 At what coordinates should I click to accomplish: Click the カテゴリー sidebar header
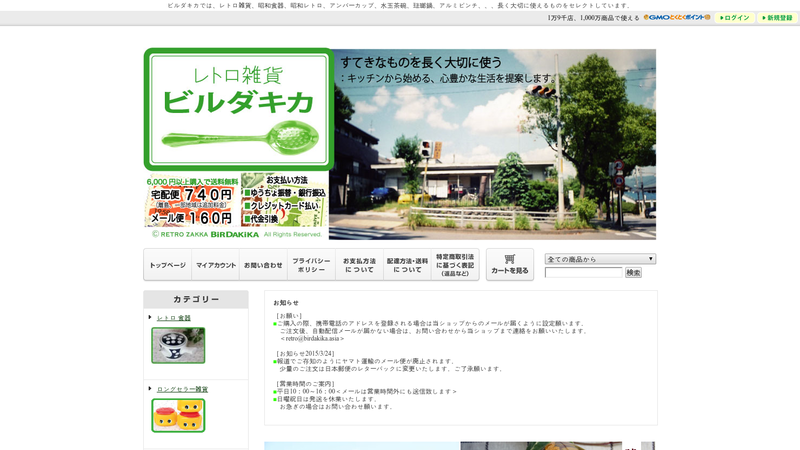click(x=196, y=299)
